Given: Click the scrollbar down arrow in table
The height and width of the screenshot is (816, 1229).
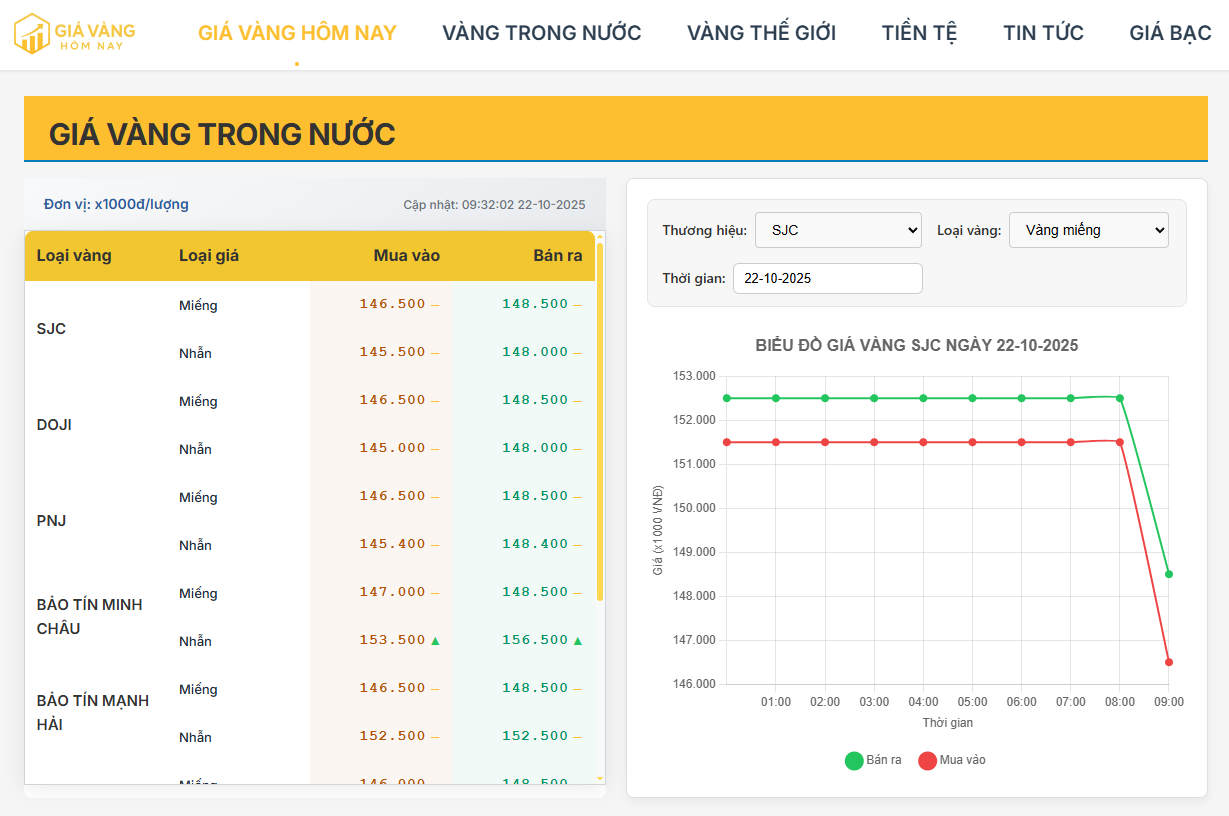Looking at the screenshot, I should (600, 778).
